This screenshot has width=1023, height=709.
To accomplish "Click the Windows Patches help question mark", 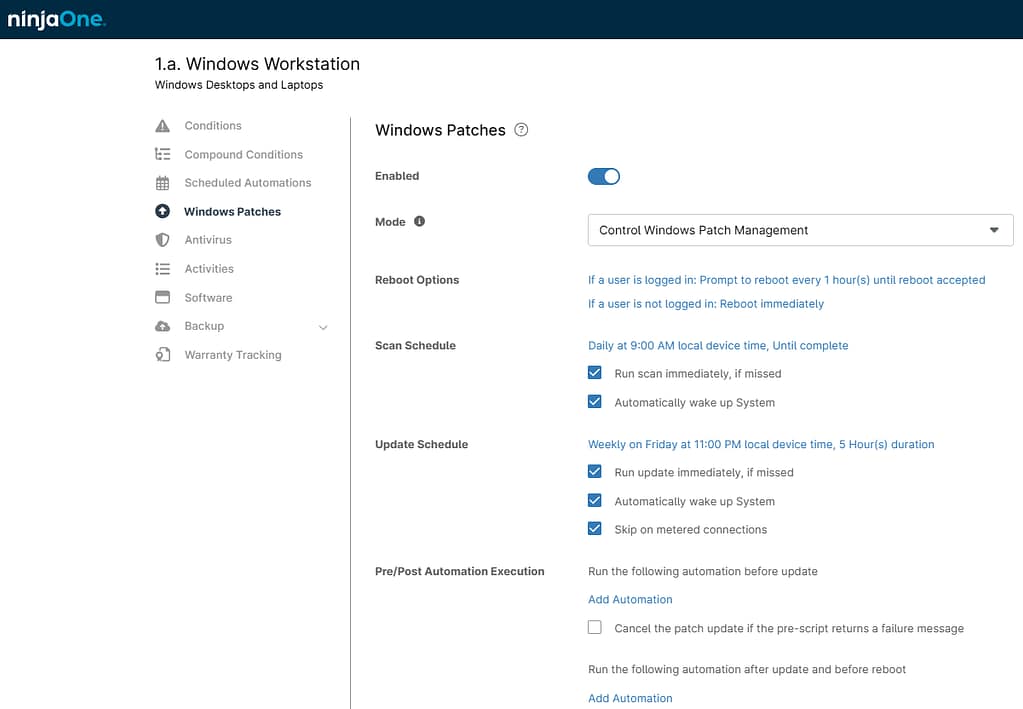I will (x=520, y=129).
